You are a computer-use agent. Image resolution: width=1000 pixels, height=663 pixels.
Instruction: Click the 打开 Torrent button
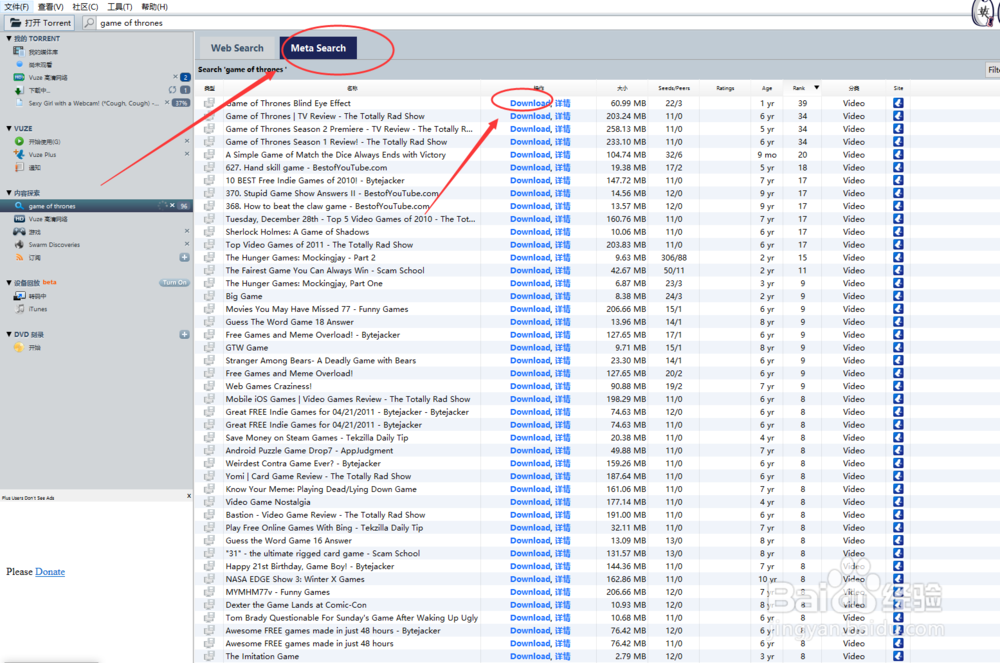point(40,22)
